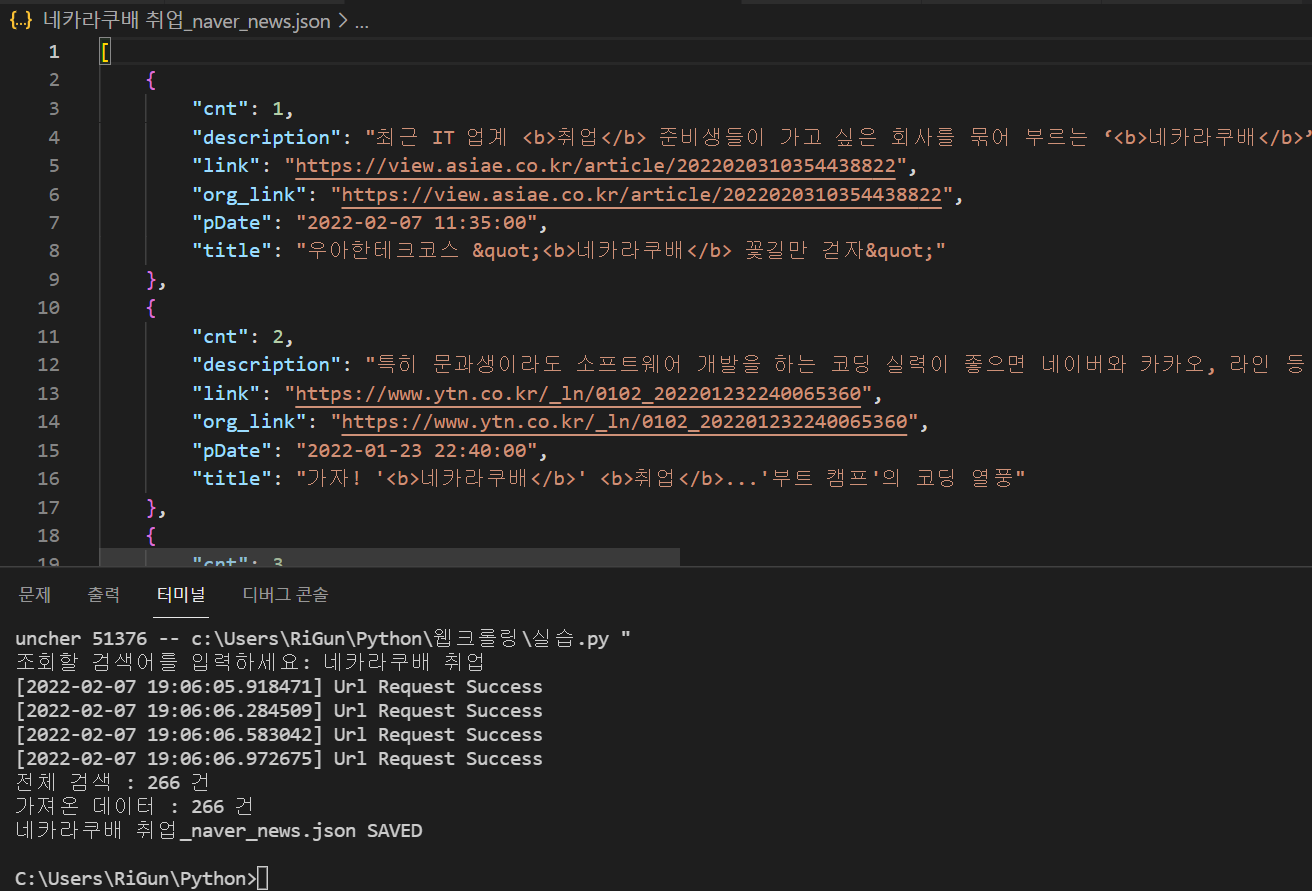Click line number 18 in the gutter
This screenshot has width=1312, height=891.
[48, 535]
